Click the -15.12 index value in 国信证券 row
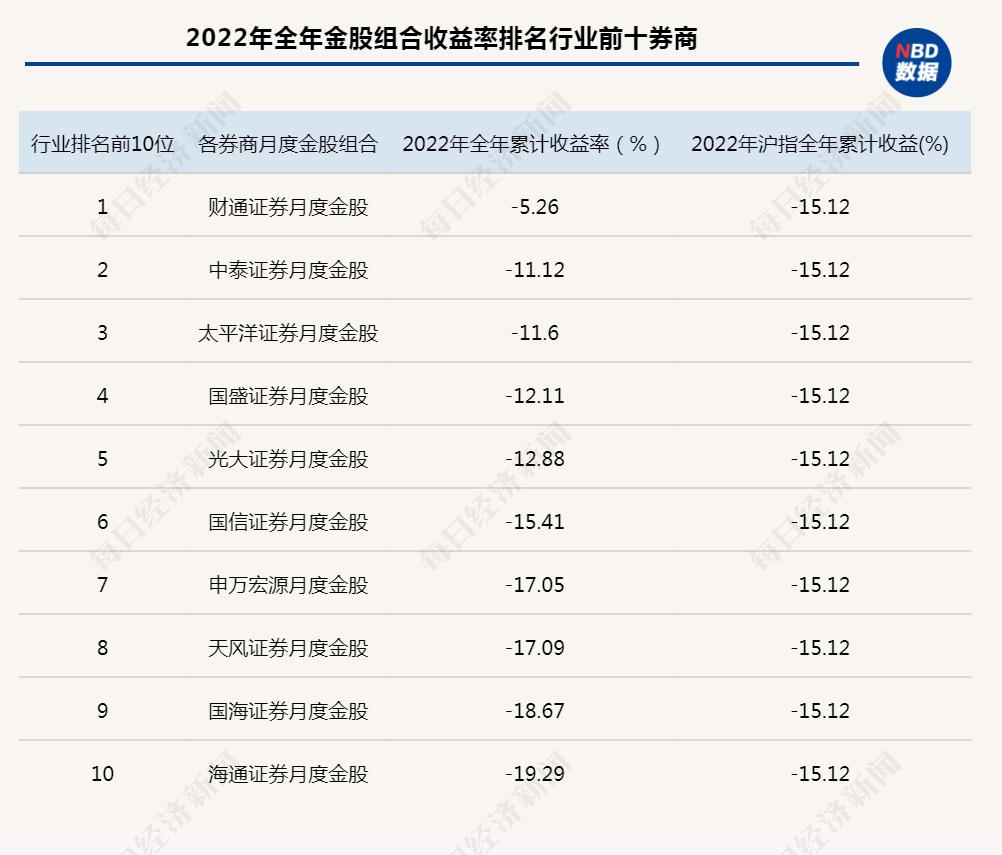 820,522
